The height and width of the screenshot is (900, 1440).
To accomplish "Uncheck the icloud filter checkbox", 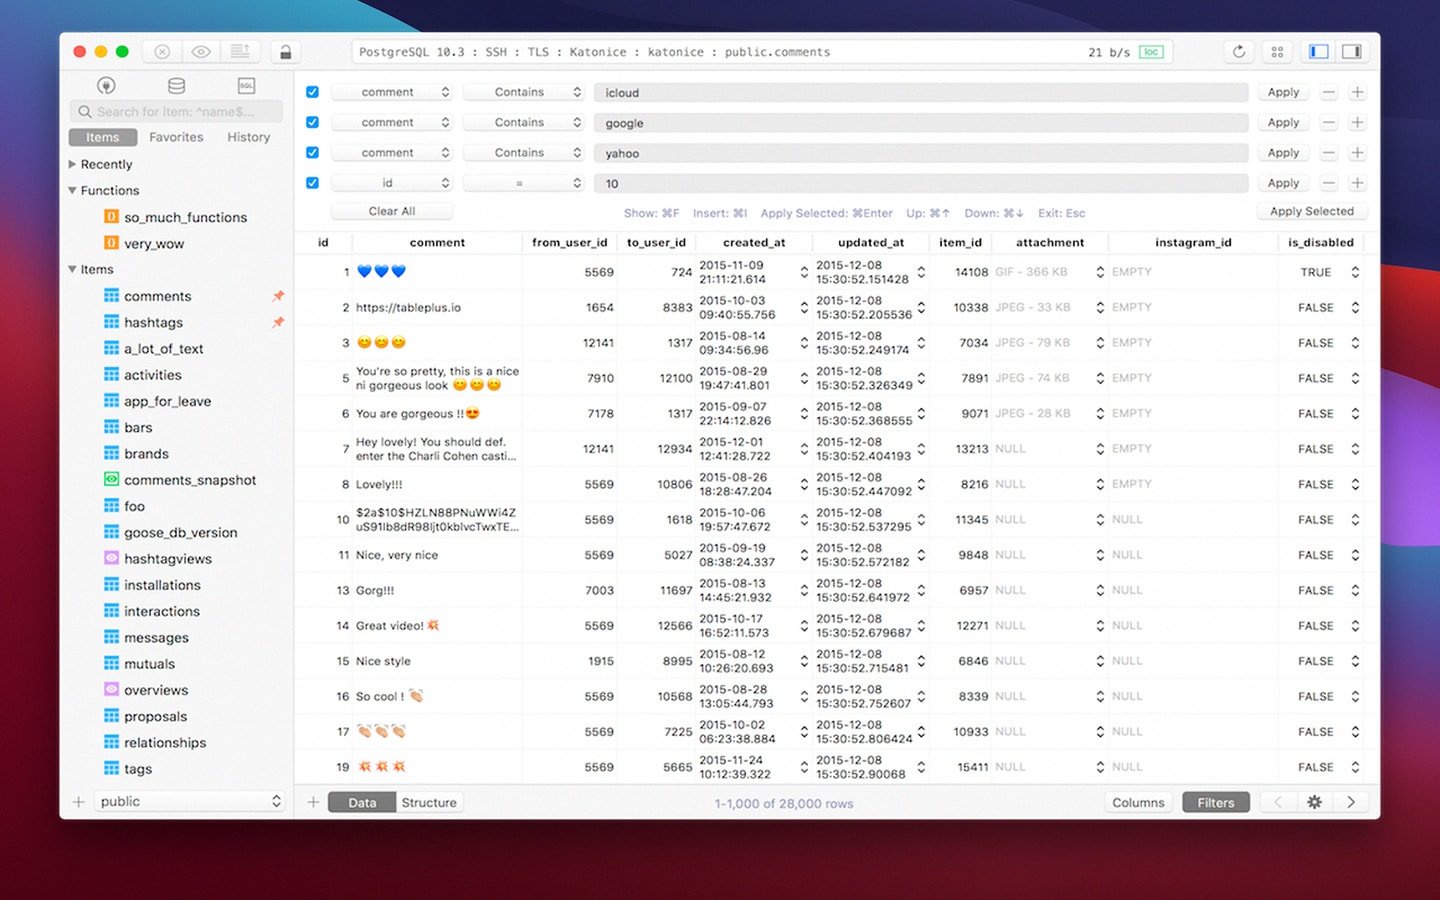I will tap(312, 92).
